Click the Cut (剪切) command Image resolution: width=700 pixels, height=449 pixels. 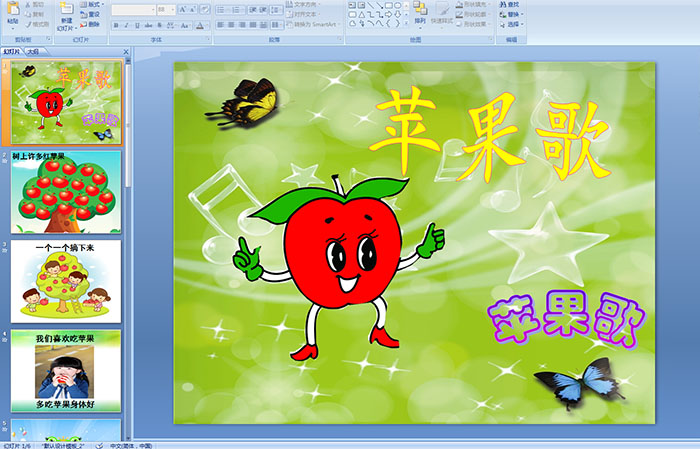coord(35,4)
